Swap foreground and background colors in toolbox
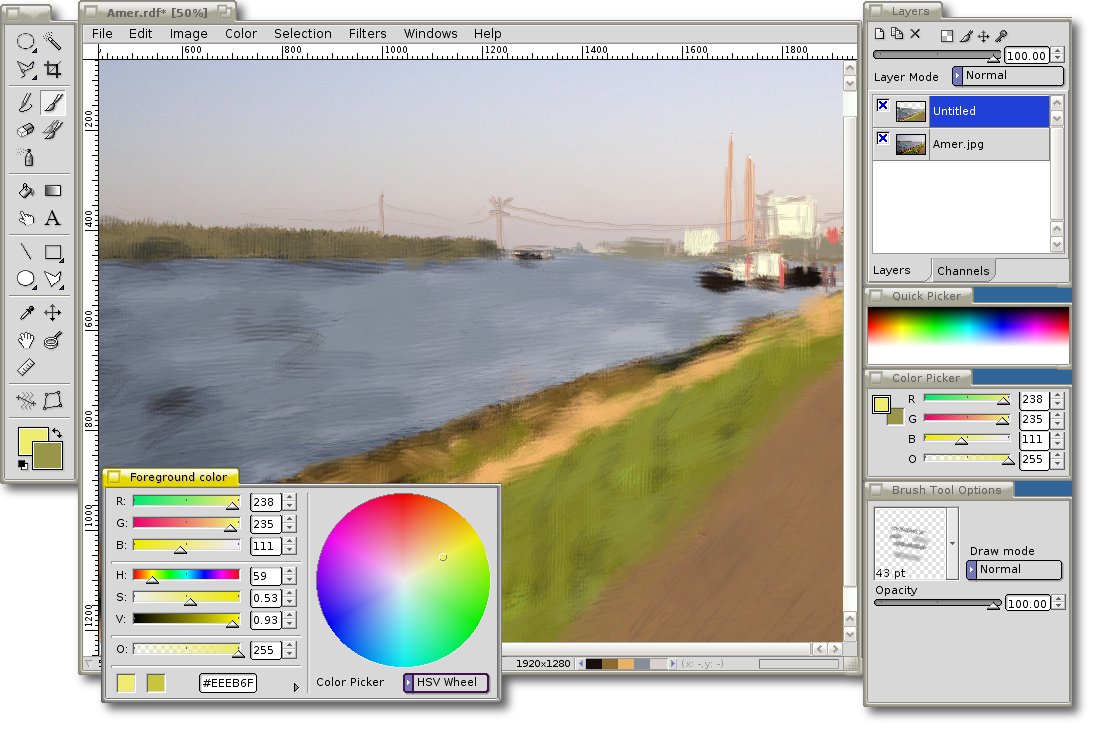The image size is (1110, 735). coord(57,432)
